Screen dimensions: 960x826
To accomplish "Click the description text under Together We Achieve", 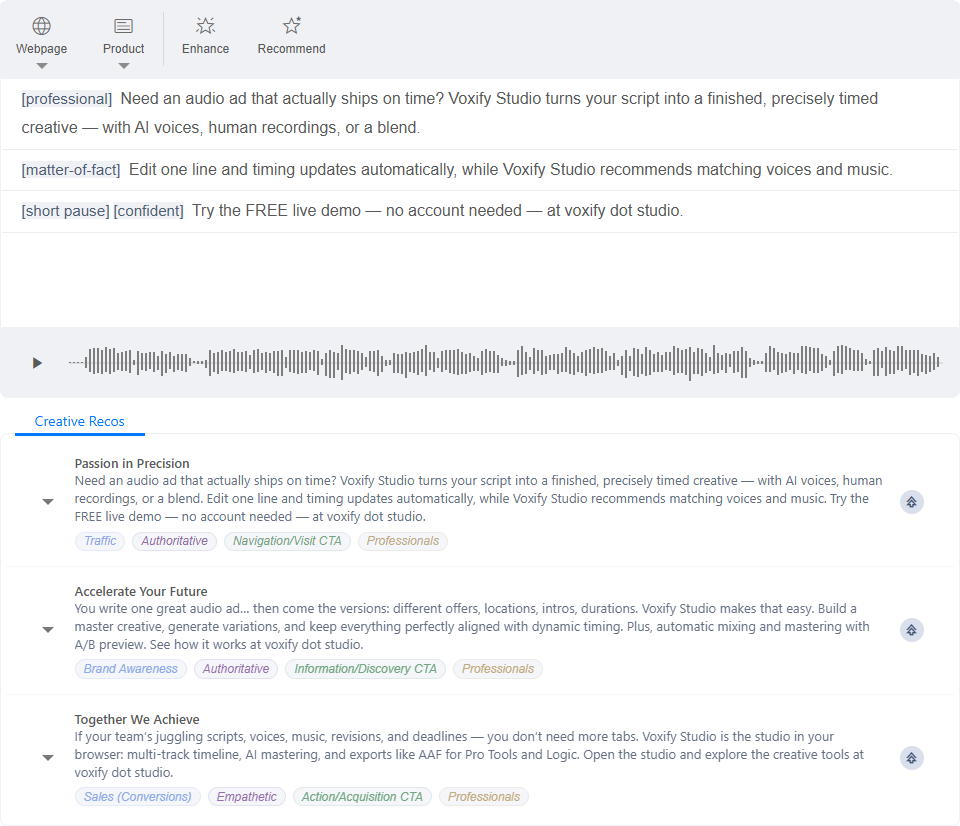I will click(x=469, y=754).
